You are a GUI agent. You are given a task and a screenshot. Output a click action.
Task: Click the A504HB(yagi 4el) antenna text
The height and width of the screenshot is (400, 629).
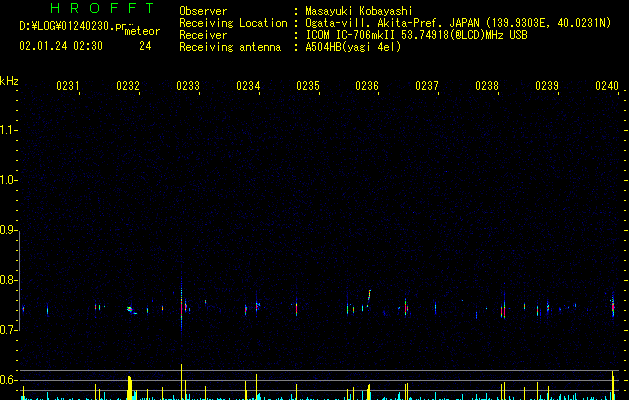click(x=353, y=47)
